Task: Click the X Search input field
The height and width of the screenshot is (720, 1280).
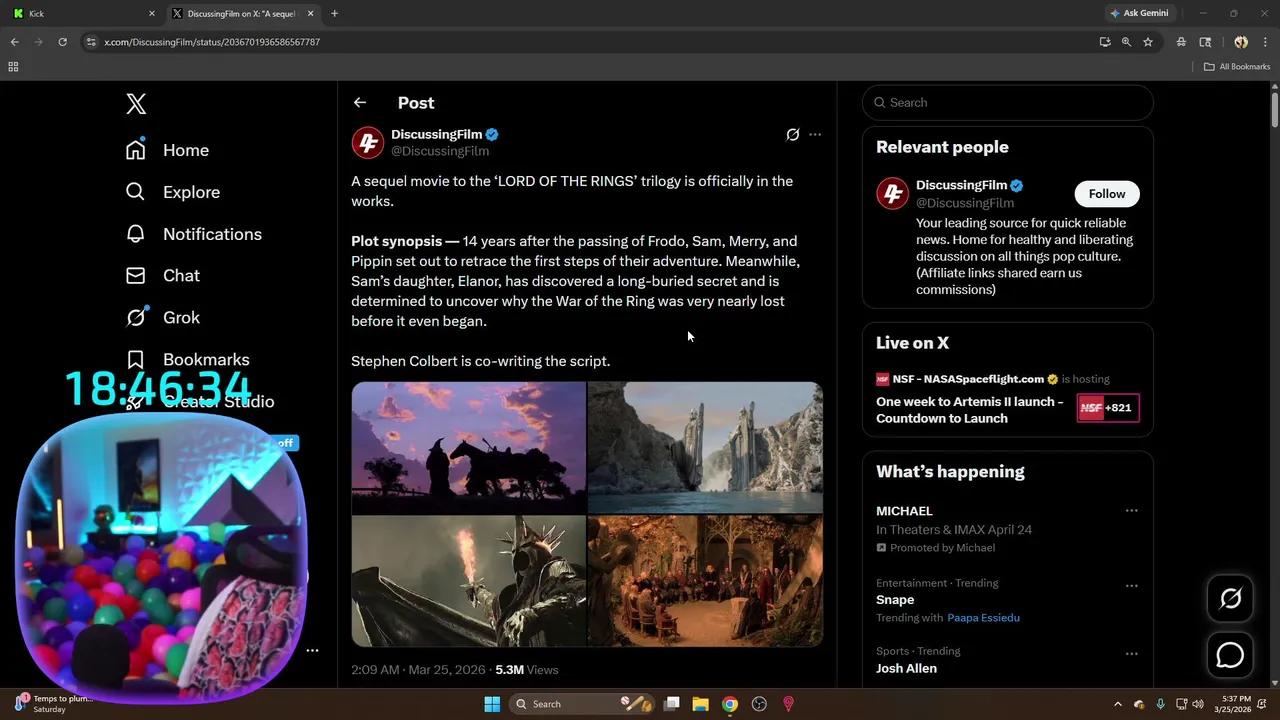Action: click(x=1008, y=102)
